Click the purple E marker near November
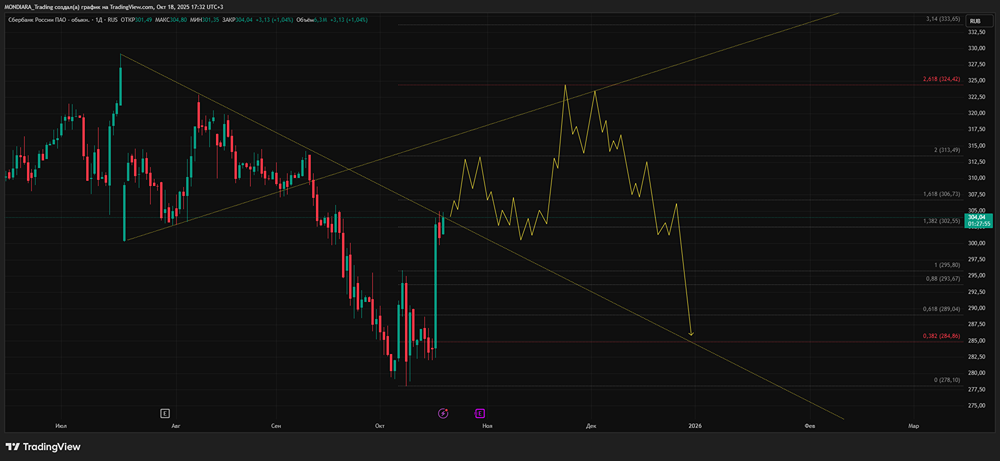Screen dimensions: 1000x461 [x=479, y=413]
